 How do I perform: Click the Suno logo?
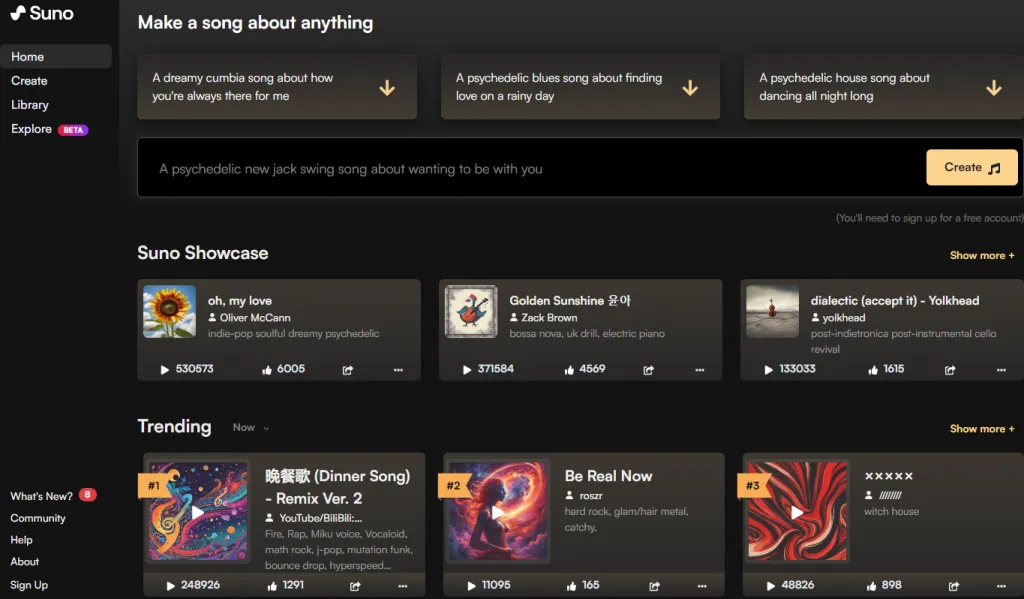[x=42, y=13]
